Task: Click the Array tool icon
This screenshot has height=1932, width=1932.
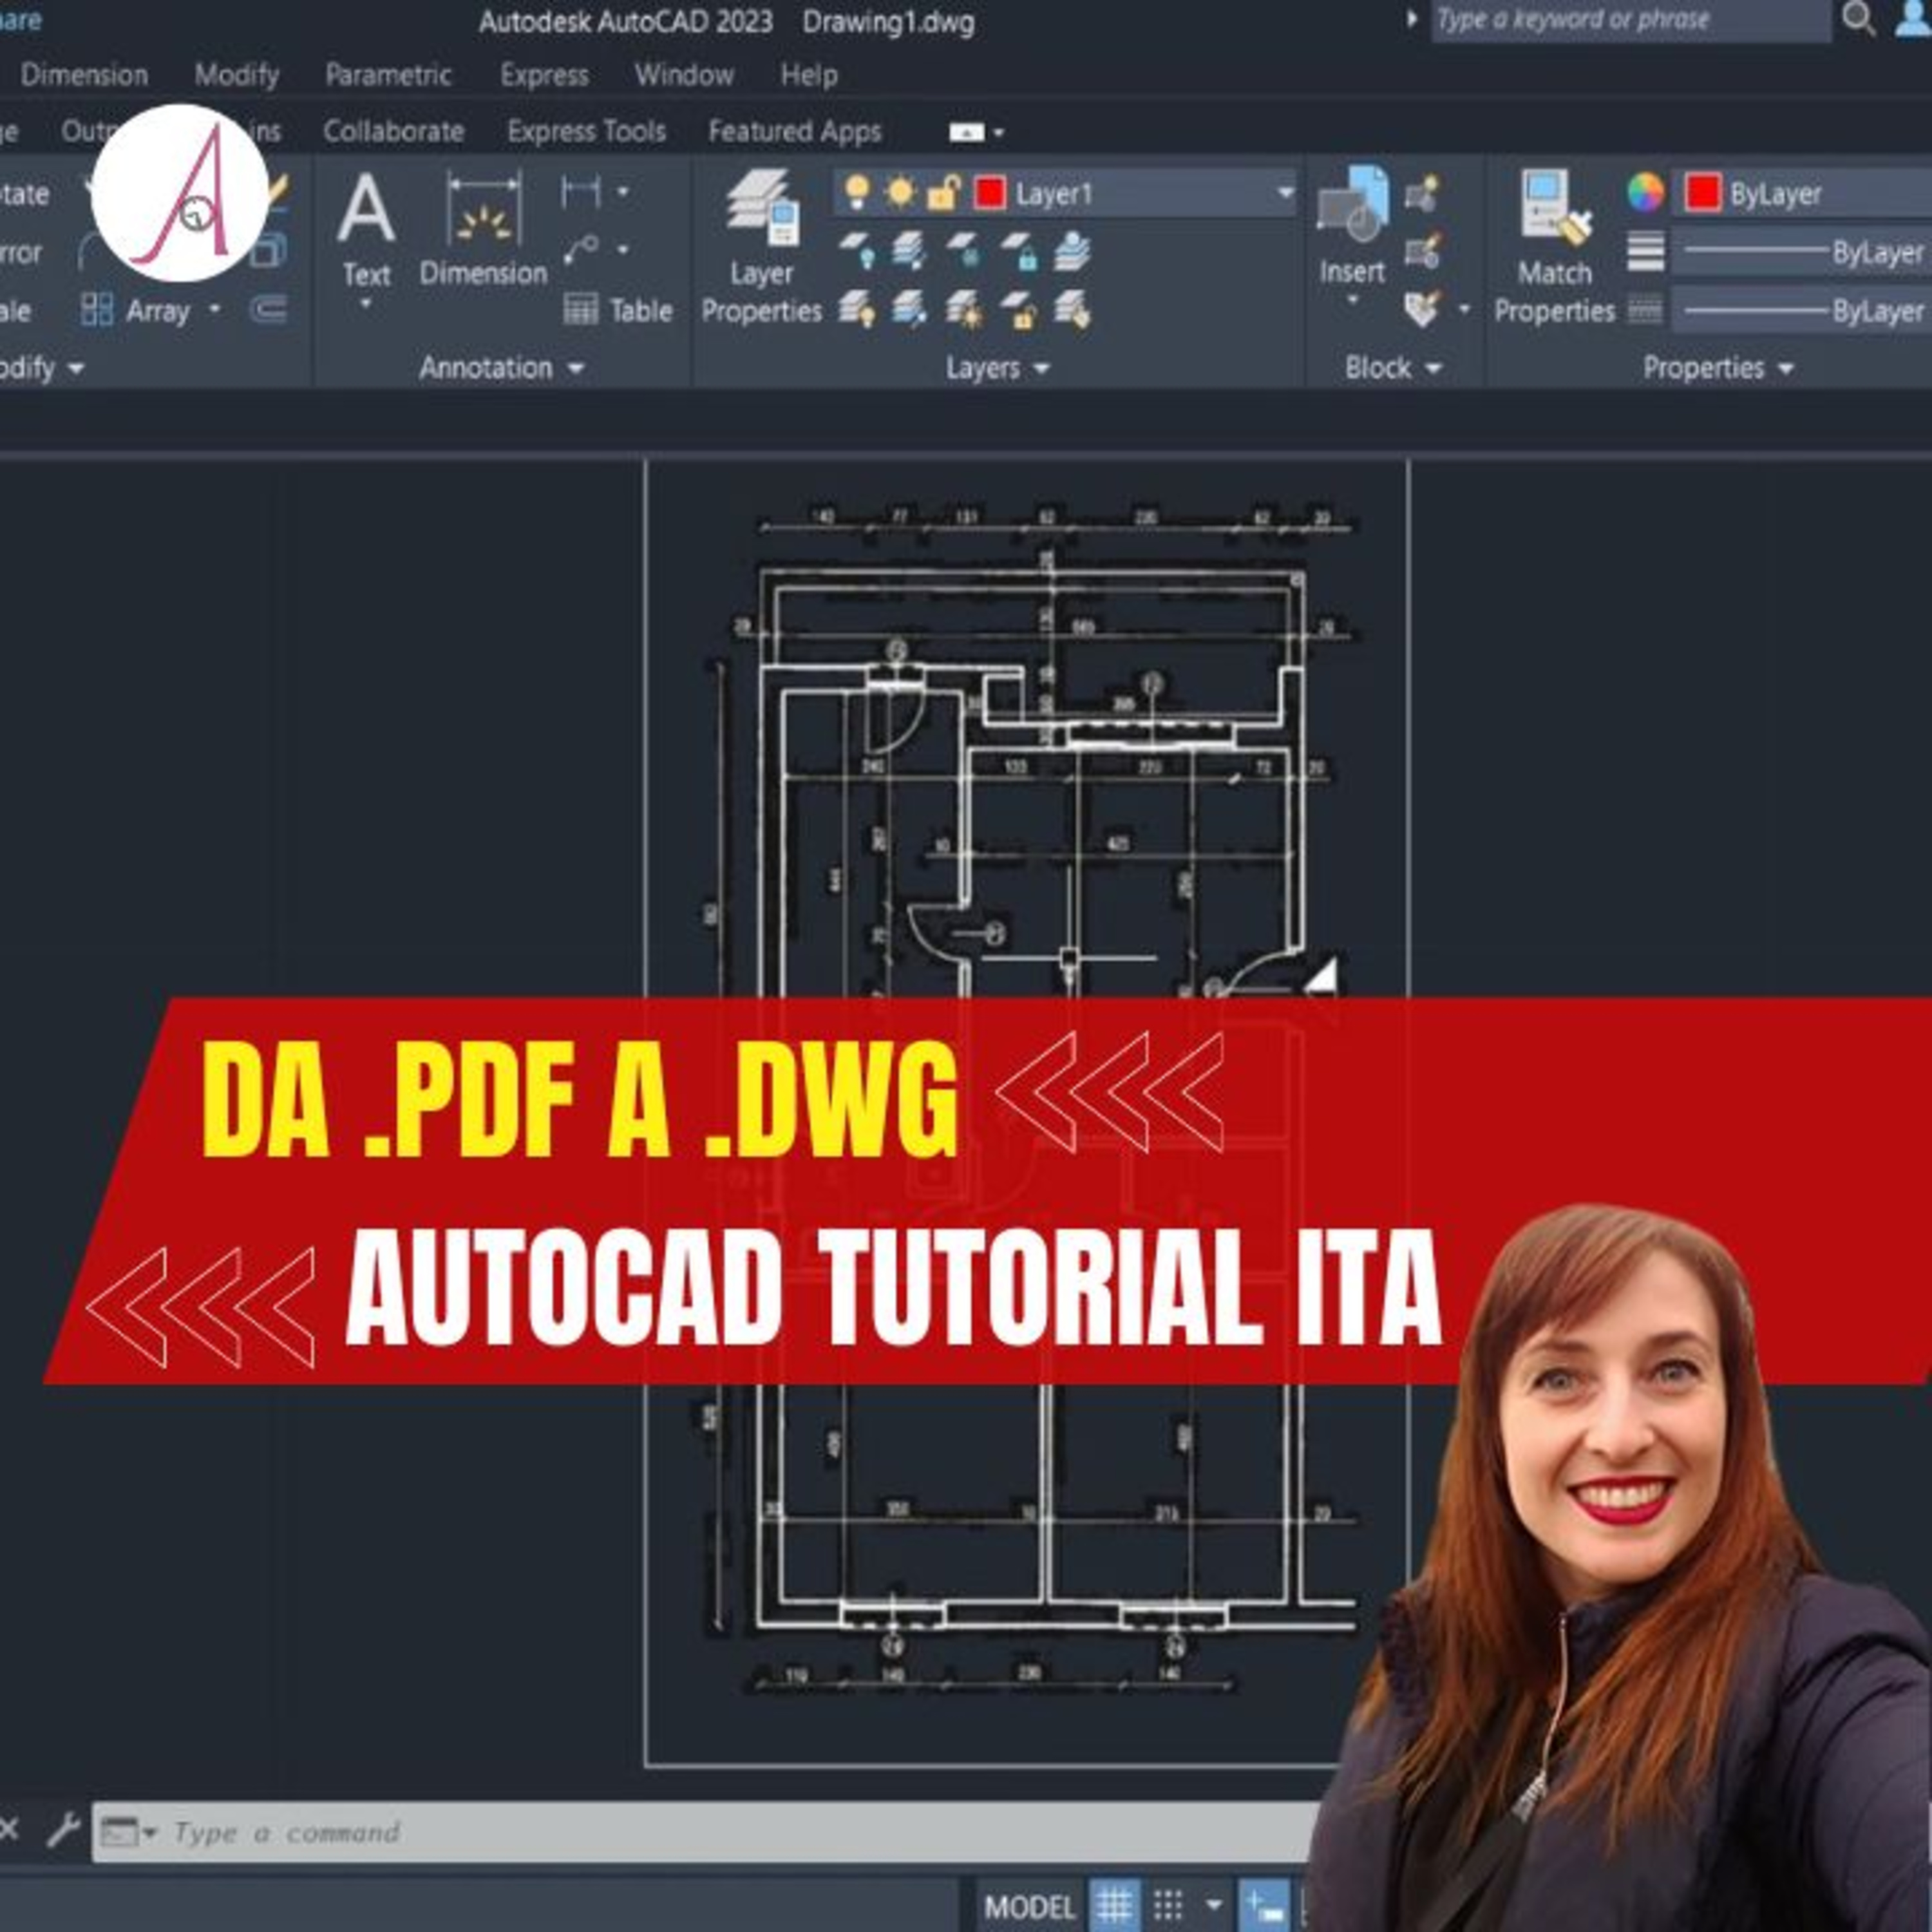Action: (97, 310)
